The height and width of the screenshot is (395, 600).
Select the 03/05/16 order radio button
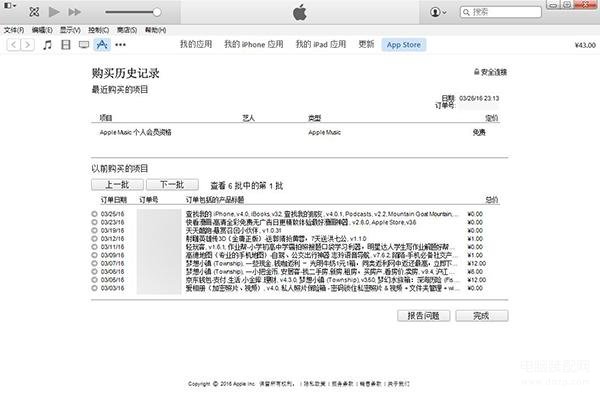(94, 280)
